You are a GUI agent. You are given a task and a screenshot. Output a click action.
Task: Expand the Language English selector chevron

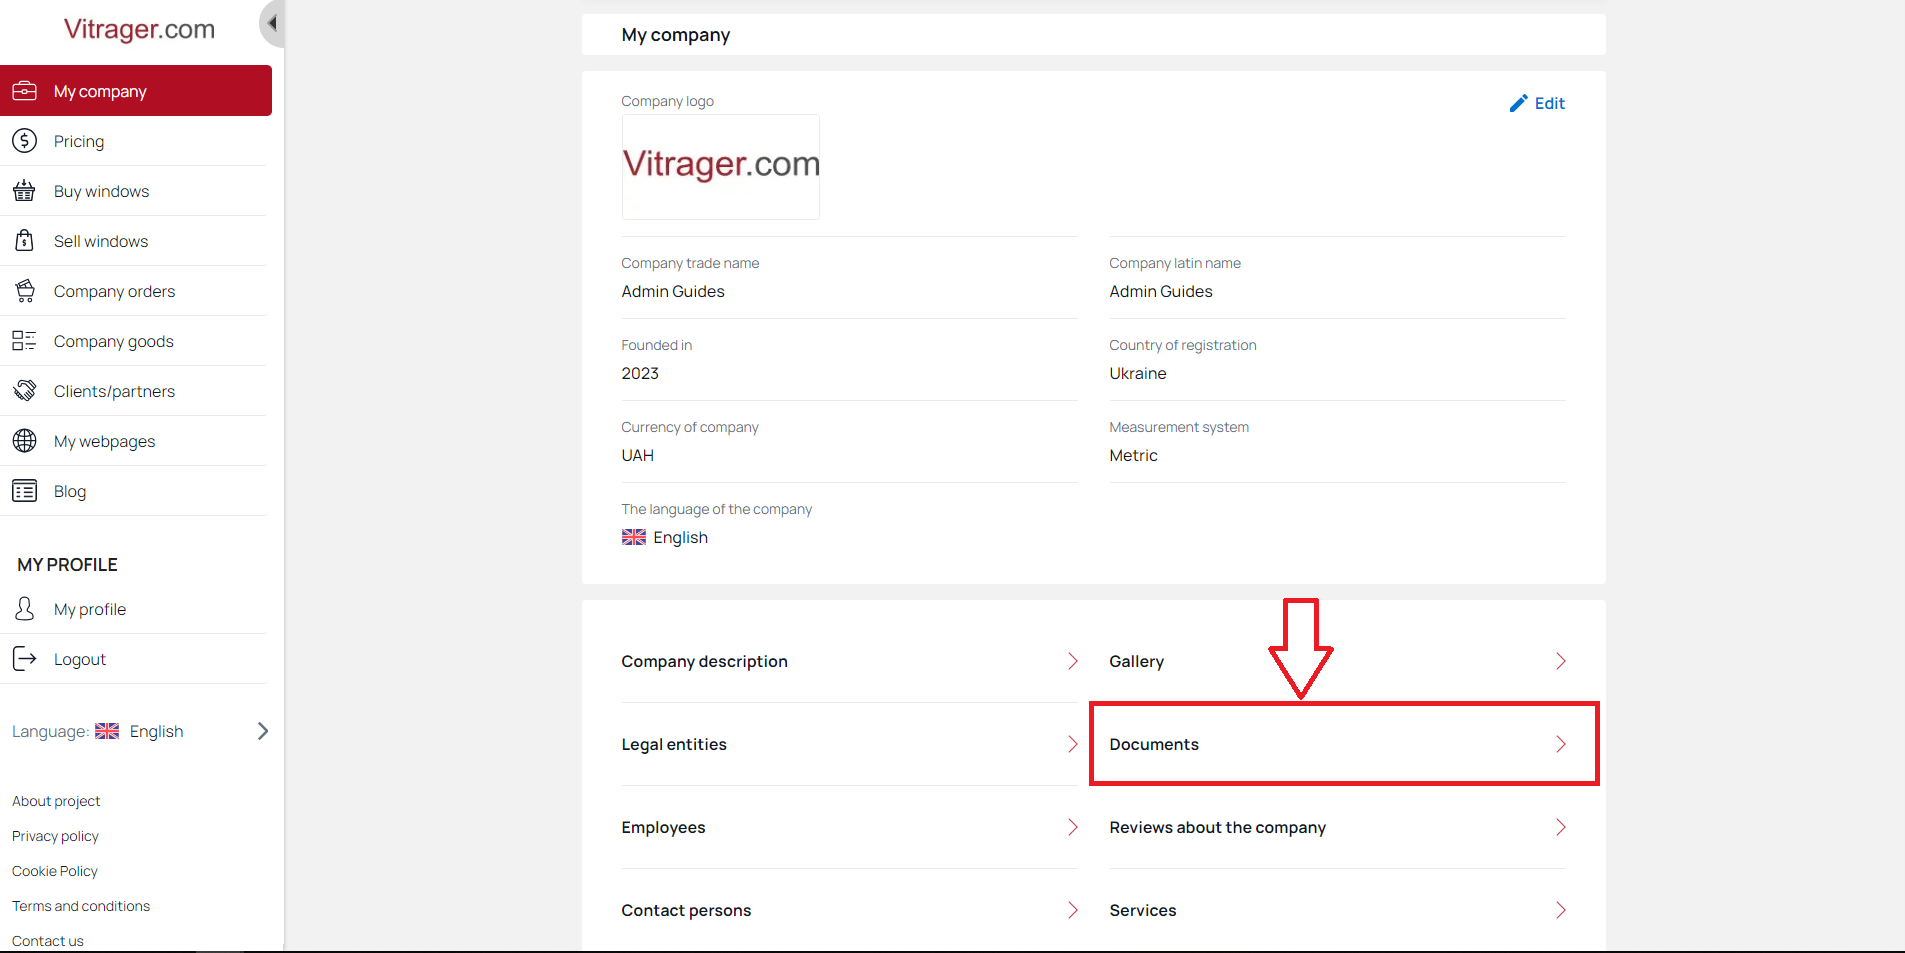263,731
